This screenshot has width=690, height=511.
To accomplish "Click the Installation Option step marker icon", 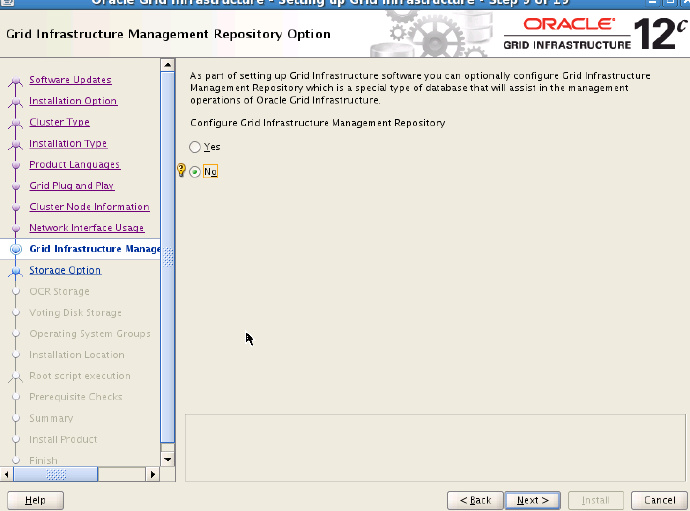I will pyautogui.click(x=16, y=102).
